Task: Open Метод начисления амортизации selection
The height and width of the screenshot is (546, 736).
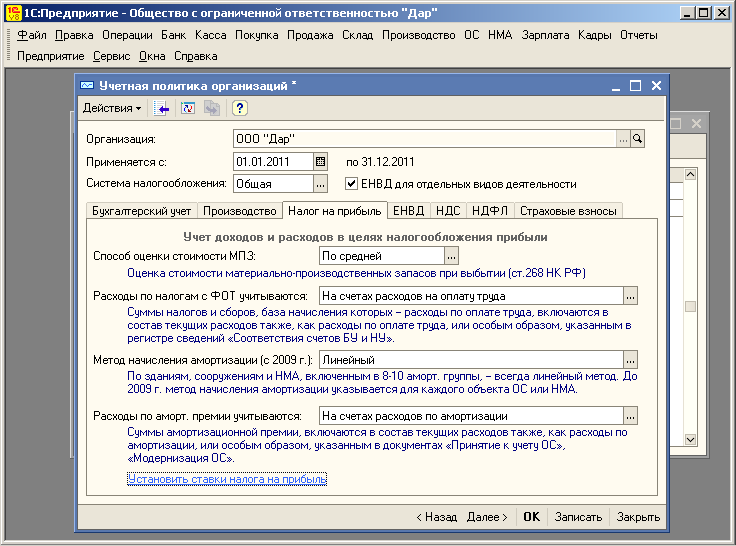Action: (630, 360)
